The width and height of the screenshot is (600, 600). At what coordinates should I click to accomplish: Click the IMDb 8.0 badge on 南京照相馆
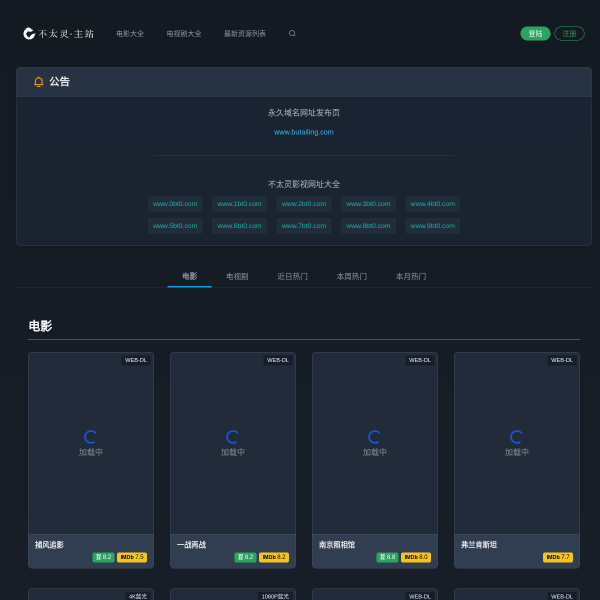tap(416, 557)
